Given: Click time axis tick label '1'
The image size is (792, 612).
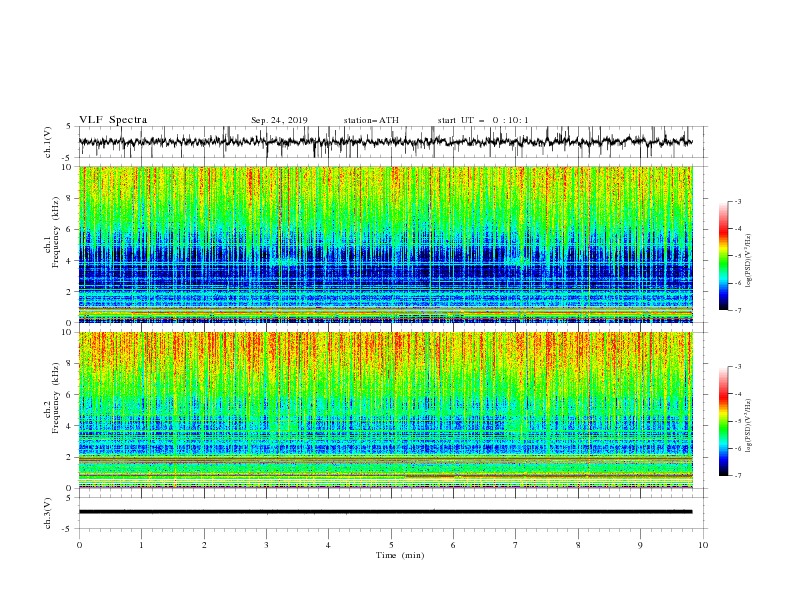Looking at the screenshot, I should point(141,545).
